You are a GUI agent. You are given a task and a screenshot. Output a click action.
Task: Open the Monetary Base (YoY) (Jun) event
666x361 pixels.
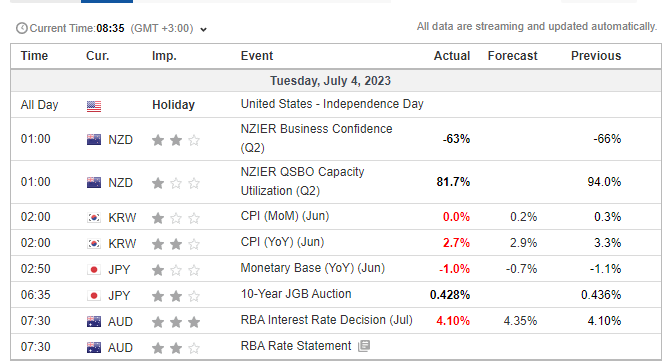pyautogui.click(x=313, y=268)
